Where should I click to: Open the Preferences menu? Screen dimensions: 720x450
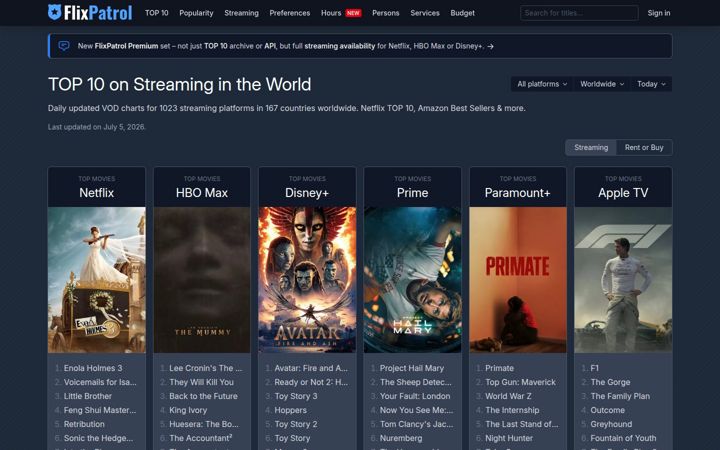290,13
